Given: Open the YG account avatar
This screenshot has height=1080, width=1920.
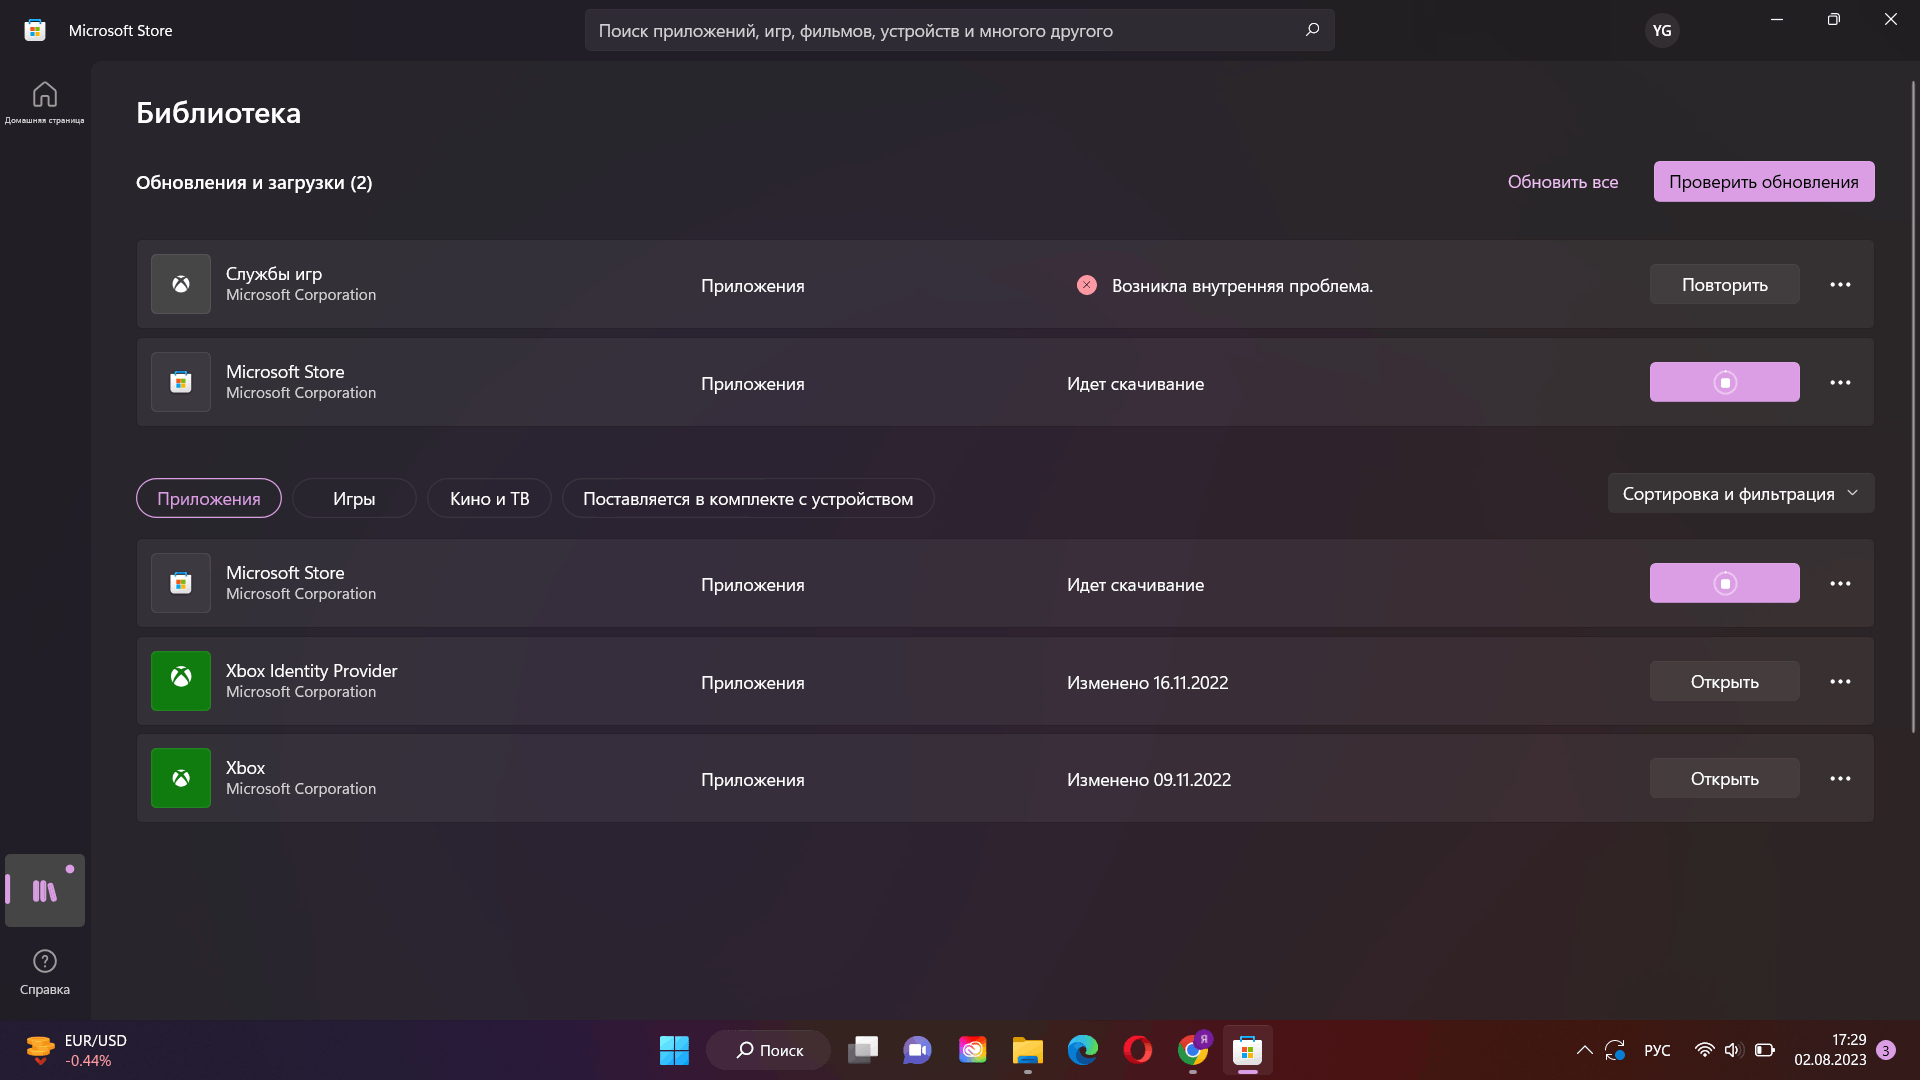Looking at the screenshot, I should [1661, 30].
